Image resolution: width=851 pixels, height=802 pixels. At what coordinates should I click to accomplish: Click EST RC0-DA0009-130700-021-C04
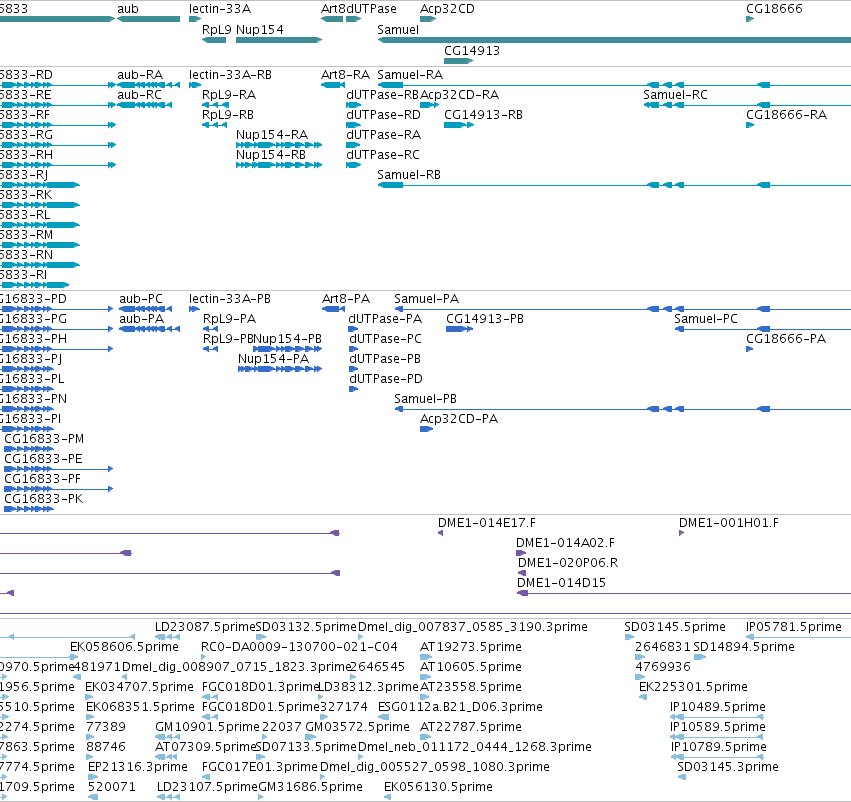click(x=299, y=647)
